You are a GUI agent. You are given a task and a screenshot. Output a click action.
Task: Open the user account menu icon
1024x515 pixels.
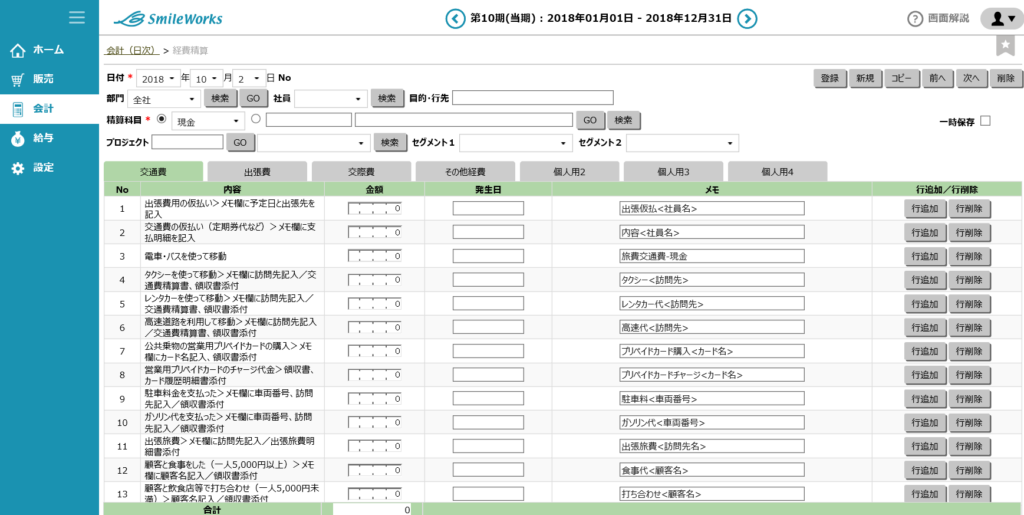point(1002,18)
